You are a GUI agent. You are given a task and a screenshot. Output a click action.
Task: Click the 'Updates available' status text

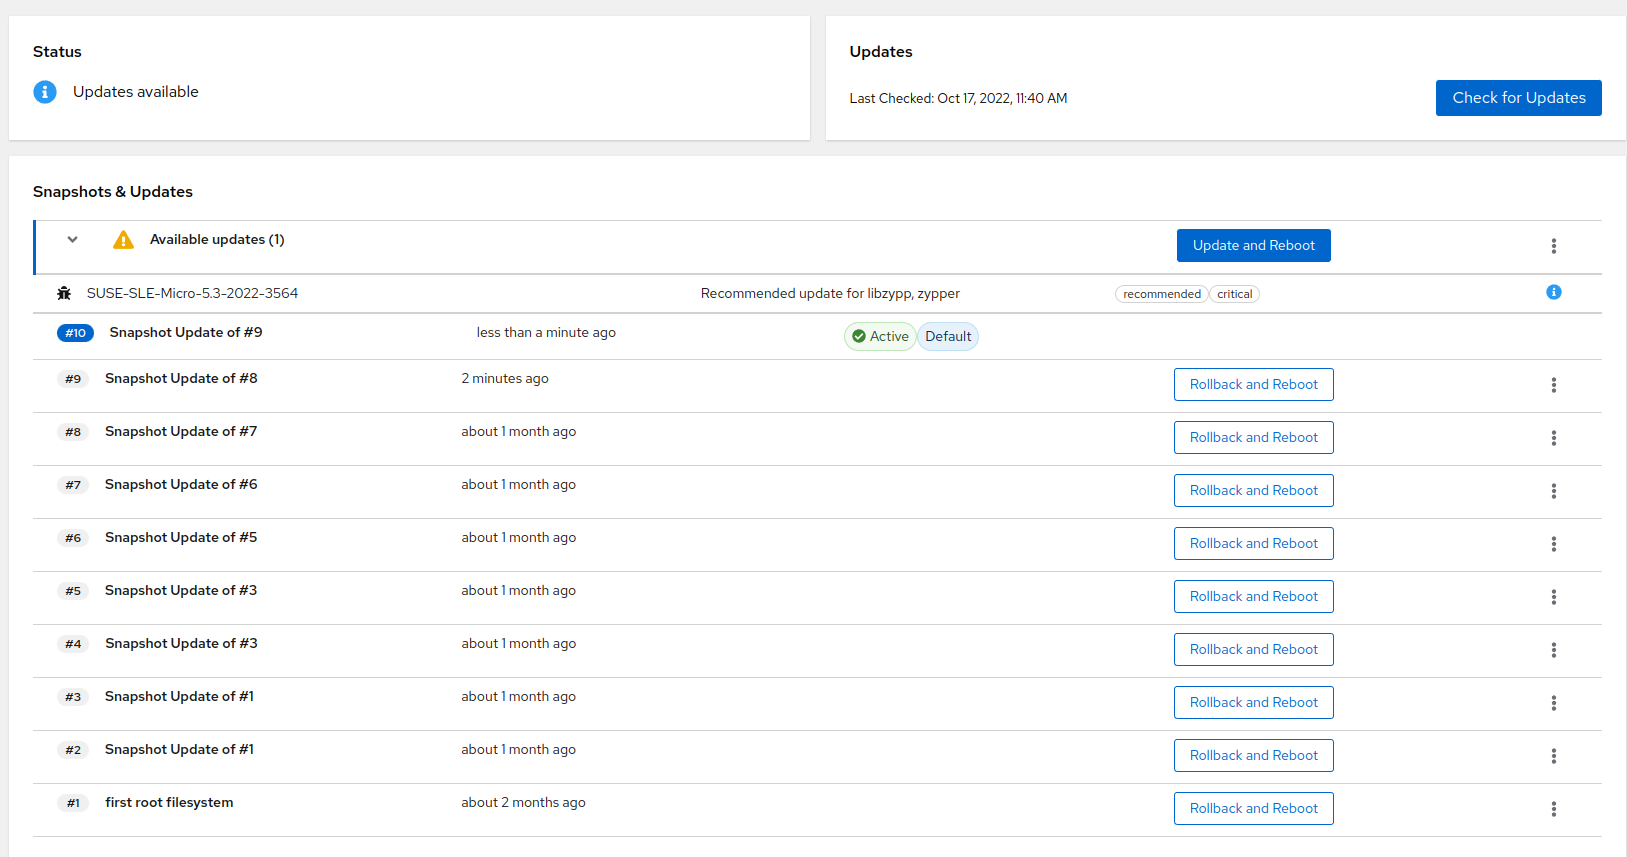click(x=136, y=92)
